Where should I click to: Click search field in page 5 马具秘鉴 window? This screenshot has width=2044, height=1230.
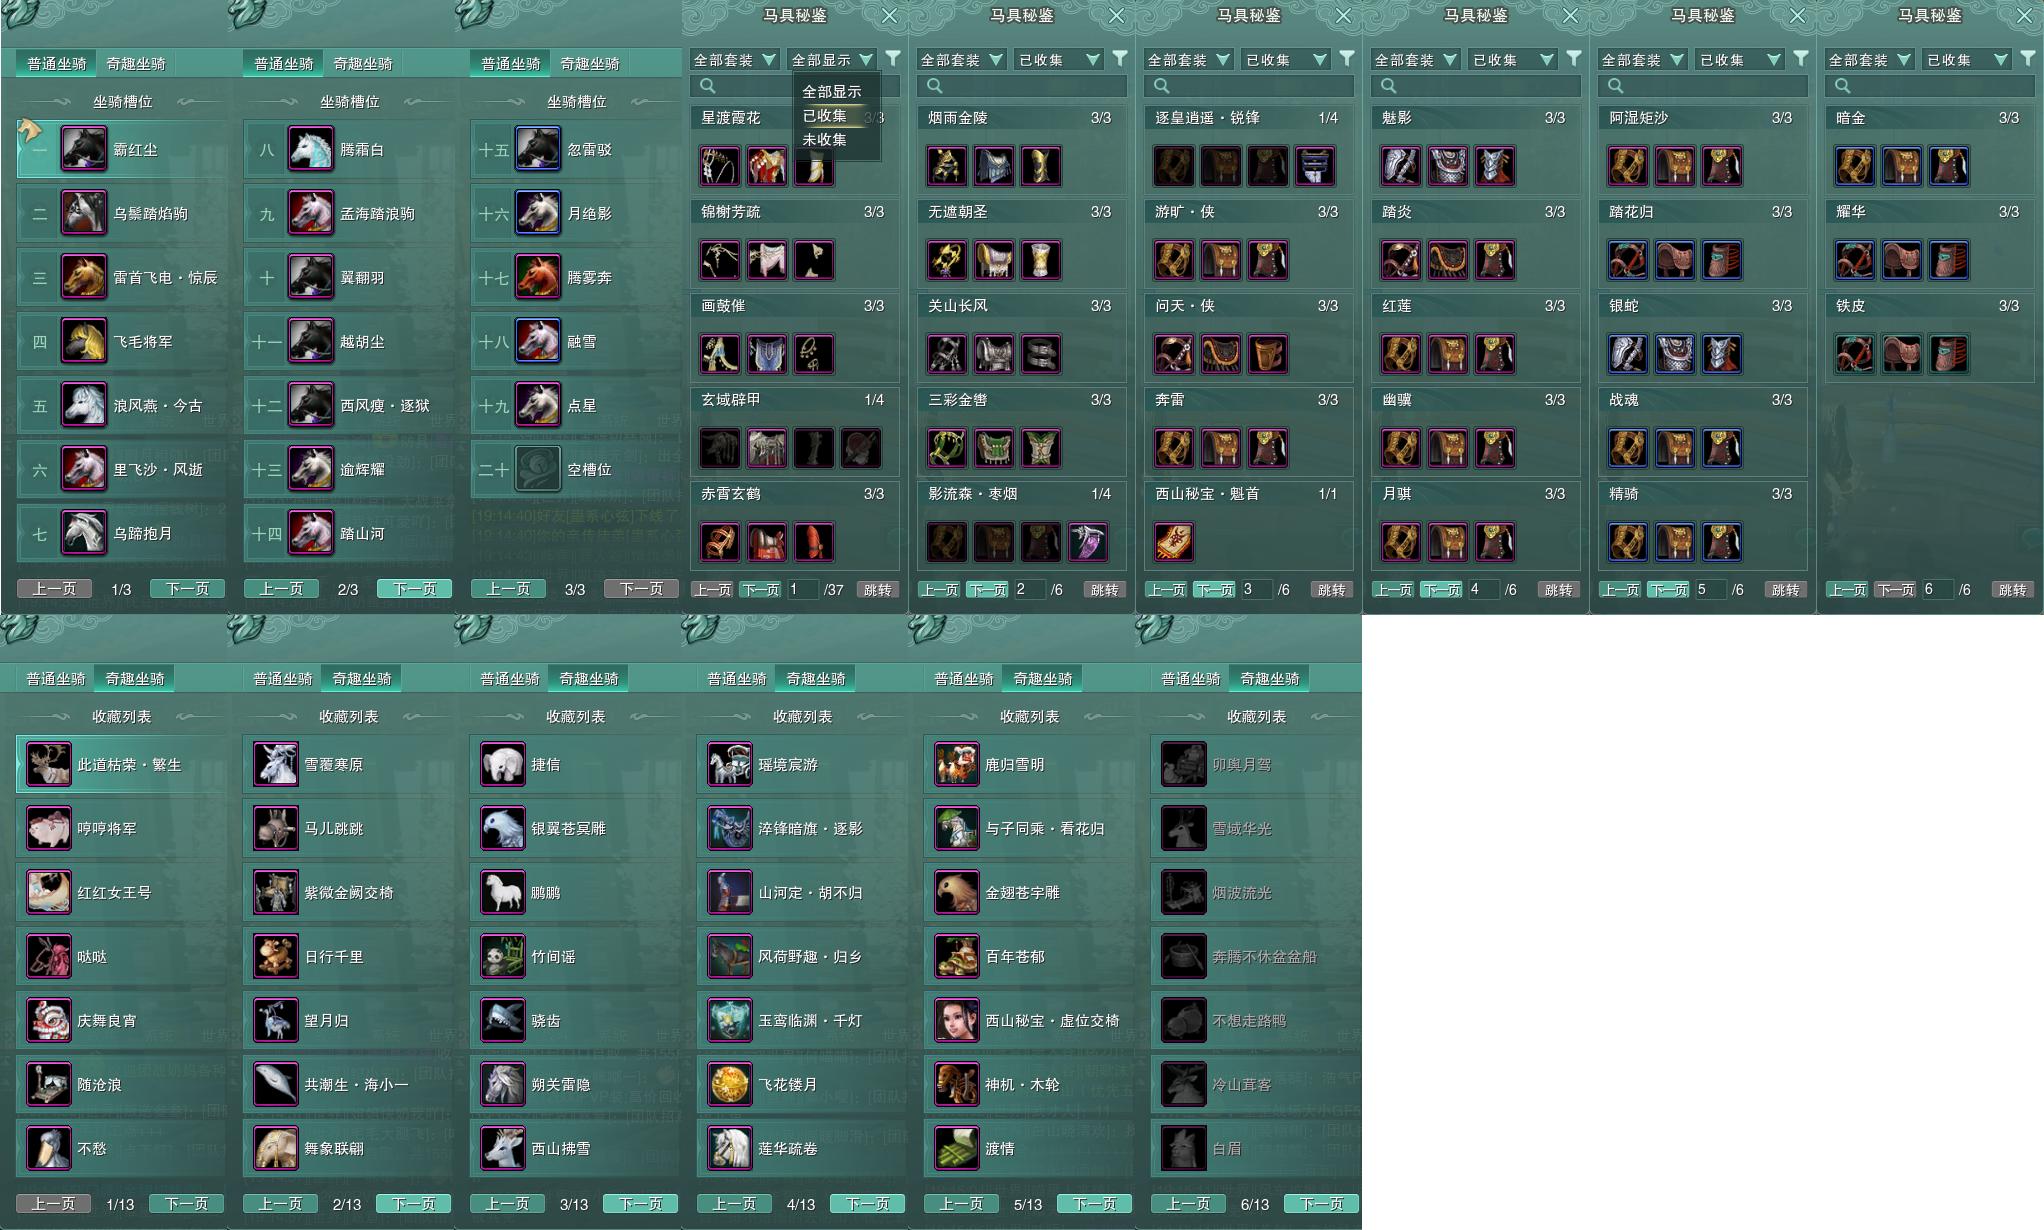click(1702, 86)
